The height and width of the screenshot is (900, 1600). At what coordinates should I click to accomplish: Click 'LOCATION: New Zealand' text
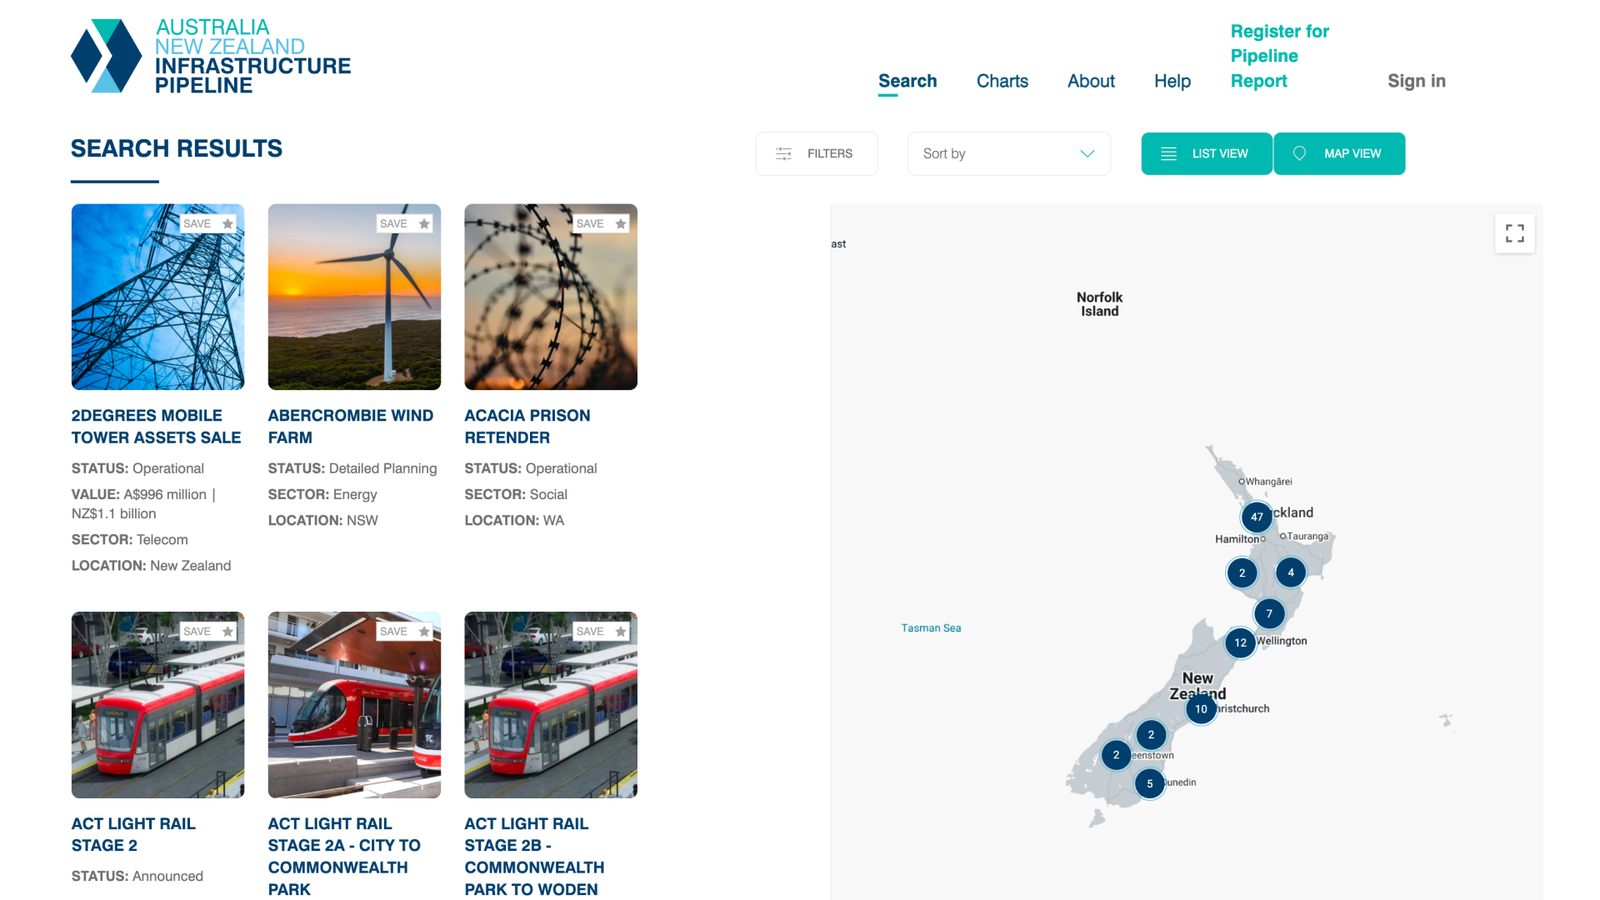coord(151,565)
